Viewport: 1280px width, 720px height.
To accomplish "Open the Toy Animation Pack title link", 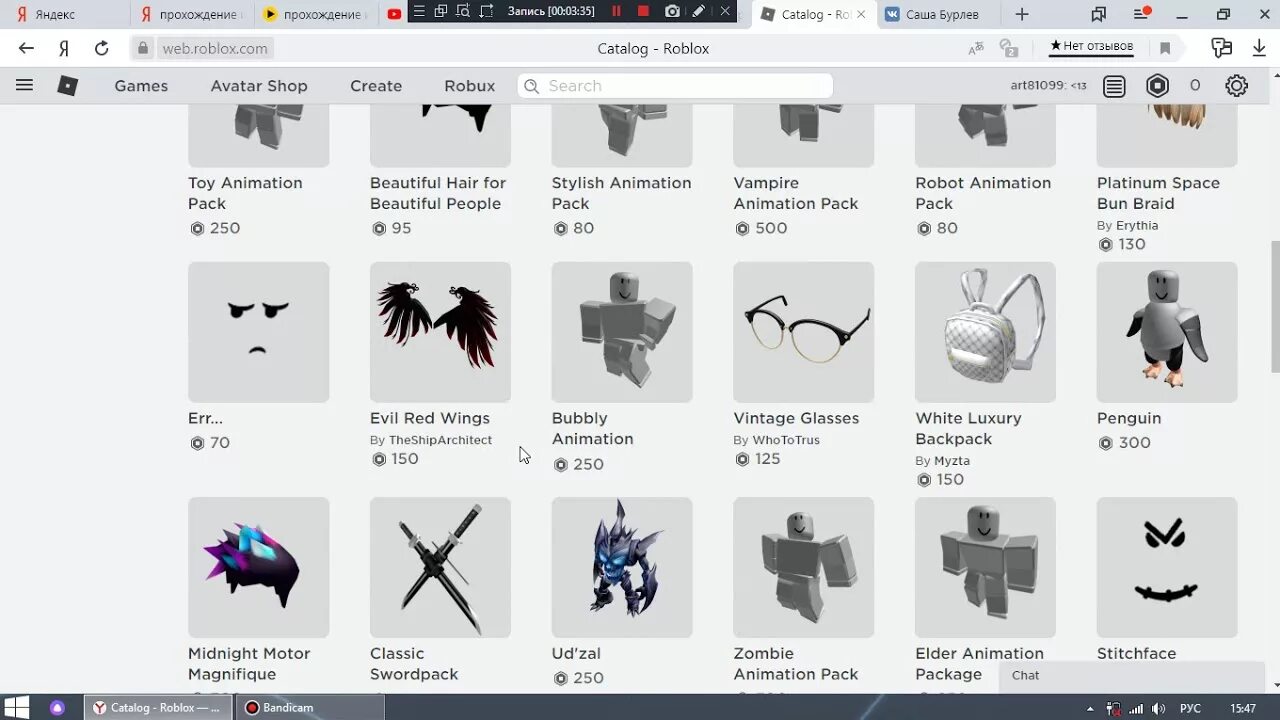I will [245, 193].
